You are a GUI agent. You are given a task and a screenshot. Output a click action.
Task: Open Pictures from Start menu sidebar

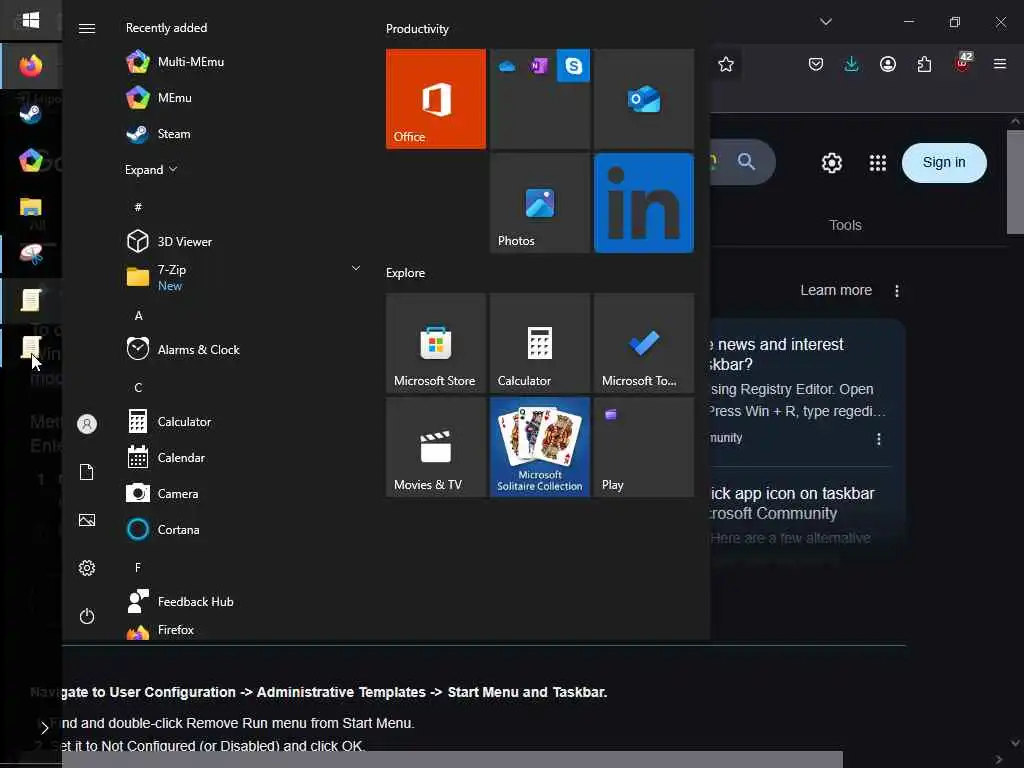click(87, 520)
